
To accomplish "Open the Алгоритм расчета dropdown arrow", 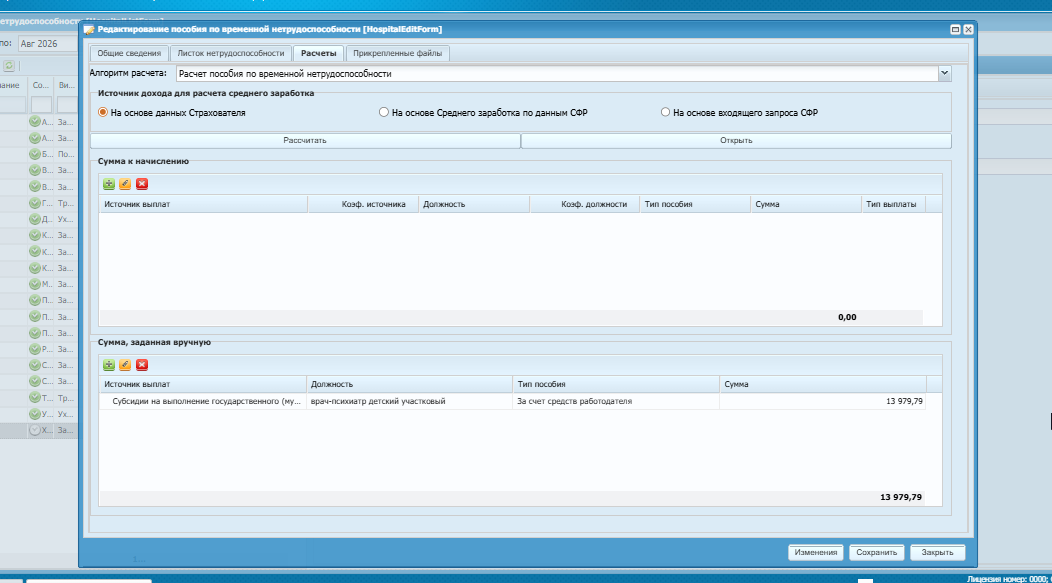I will (945, 73).
